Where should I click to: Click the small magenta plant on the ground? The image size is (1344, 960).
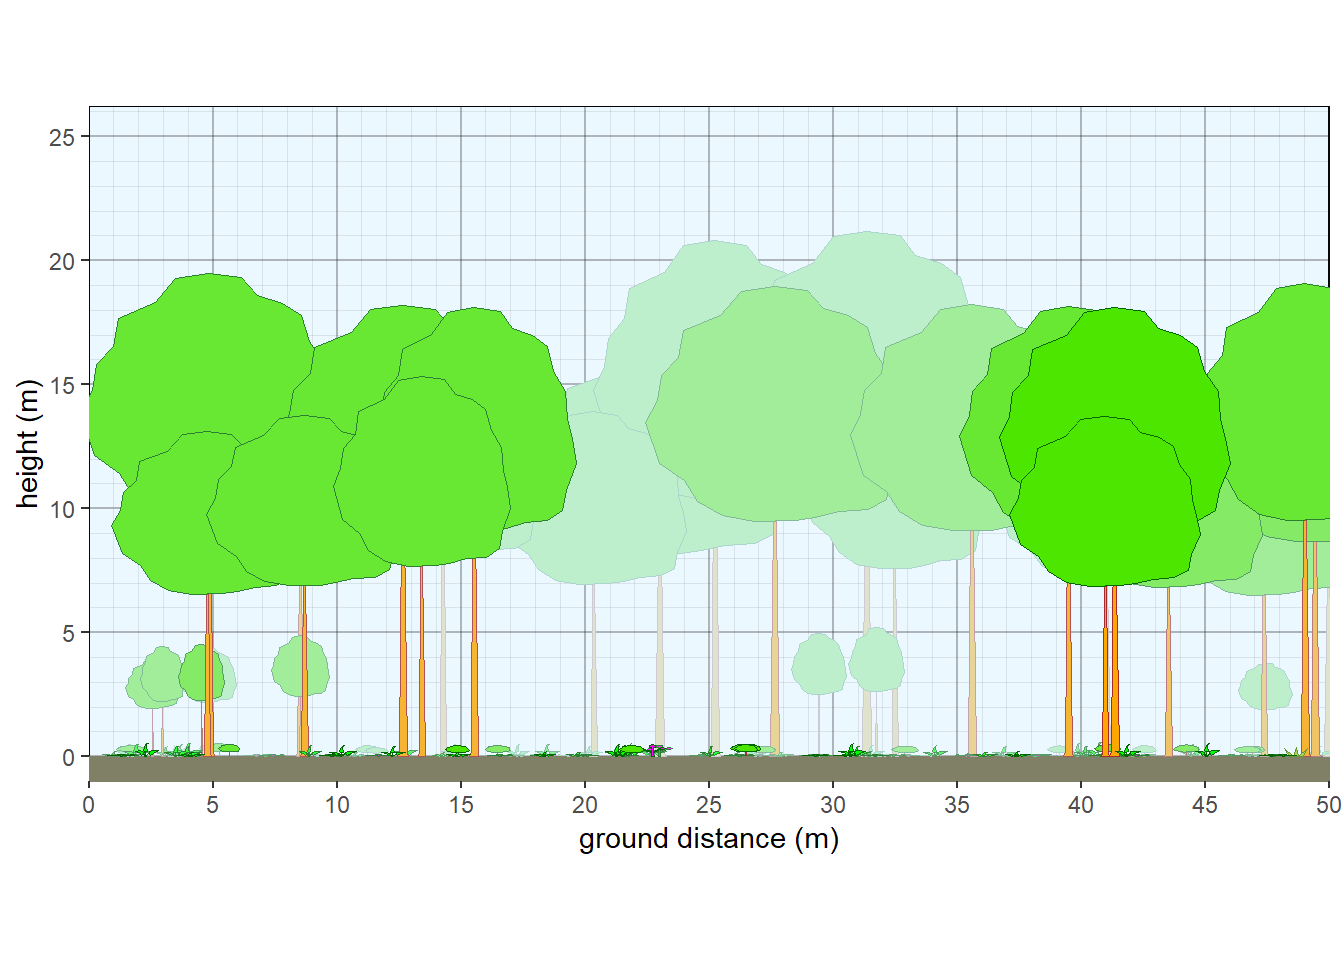(657, 749)
